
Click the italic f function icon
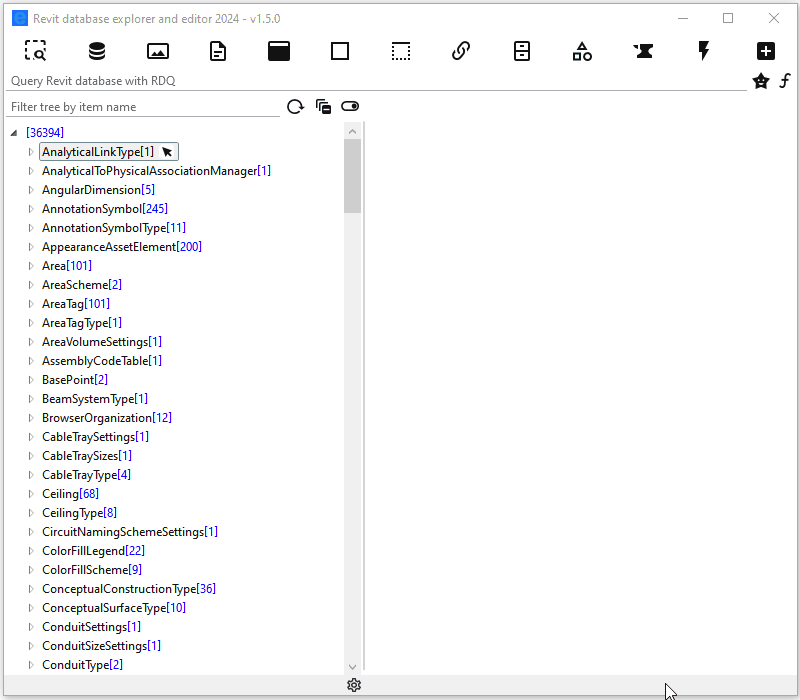[x=785, y=81]
